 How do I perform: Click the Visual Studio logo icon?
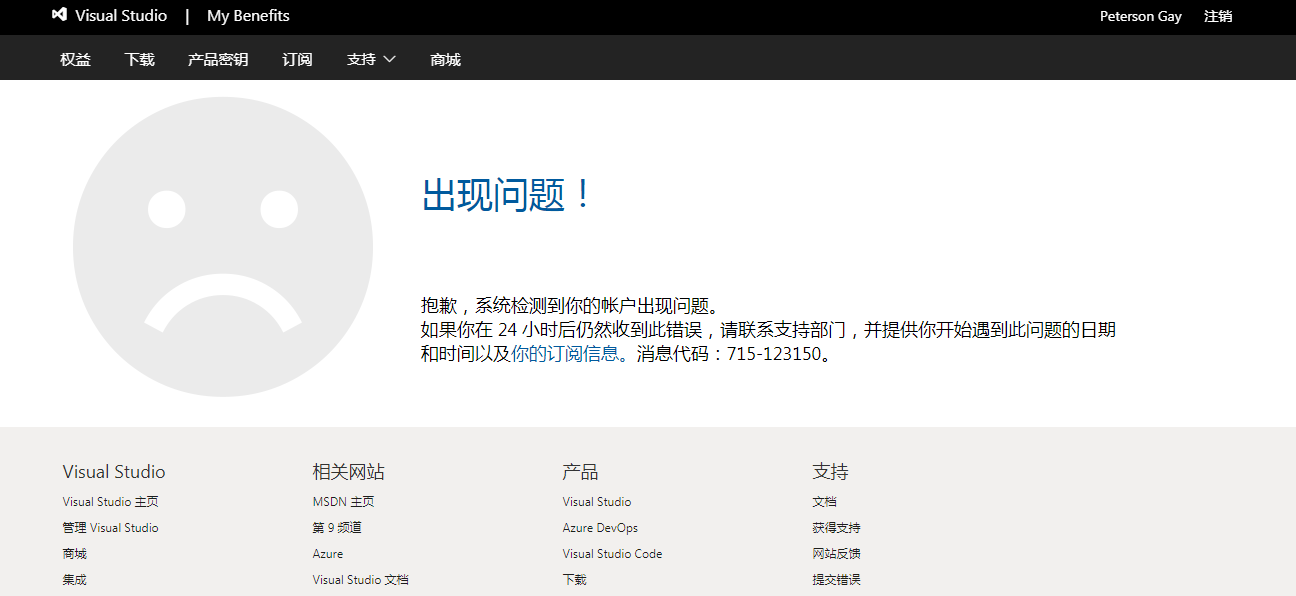[60, 16]
